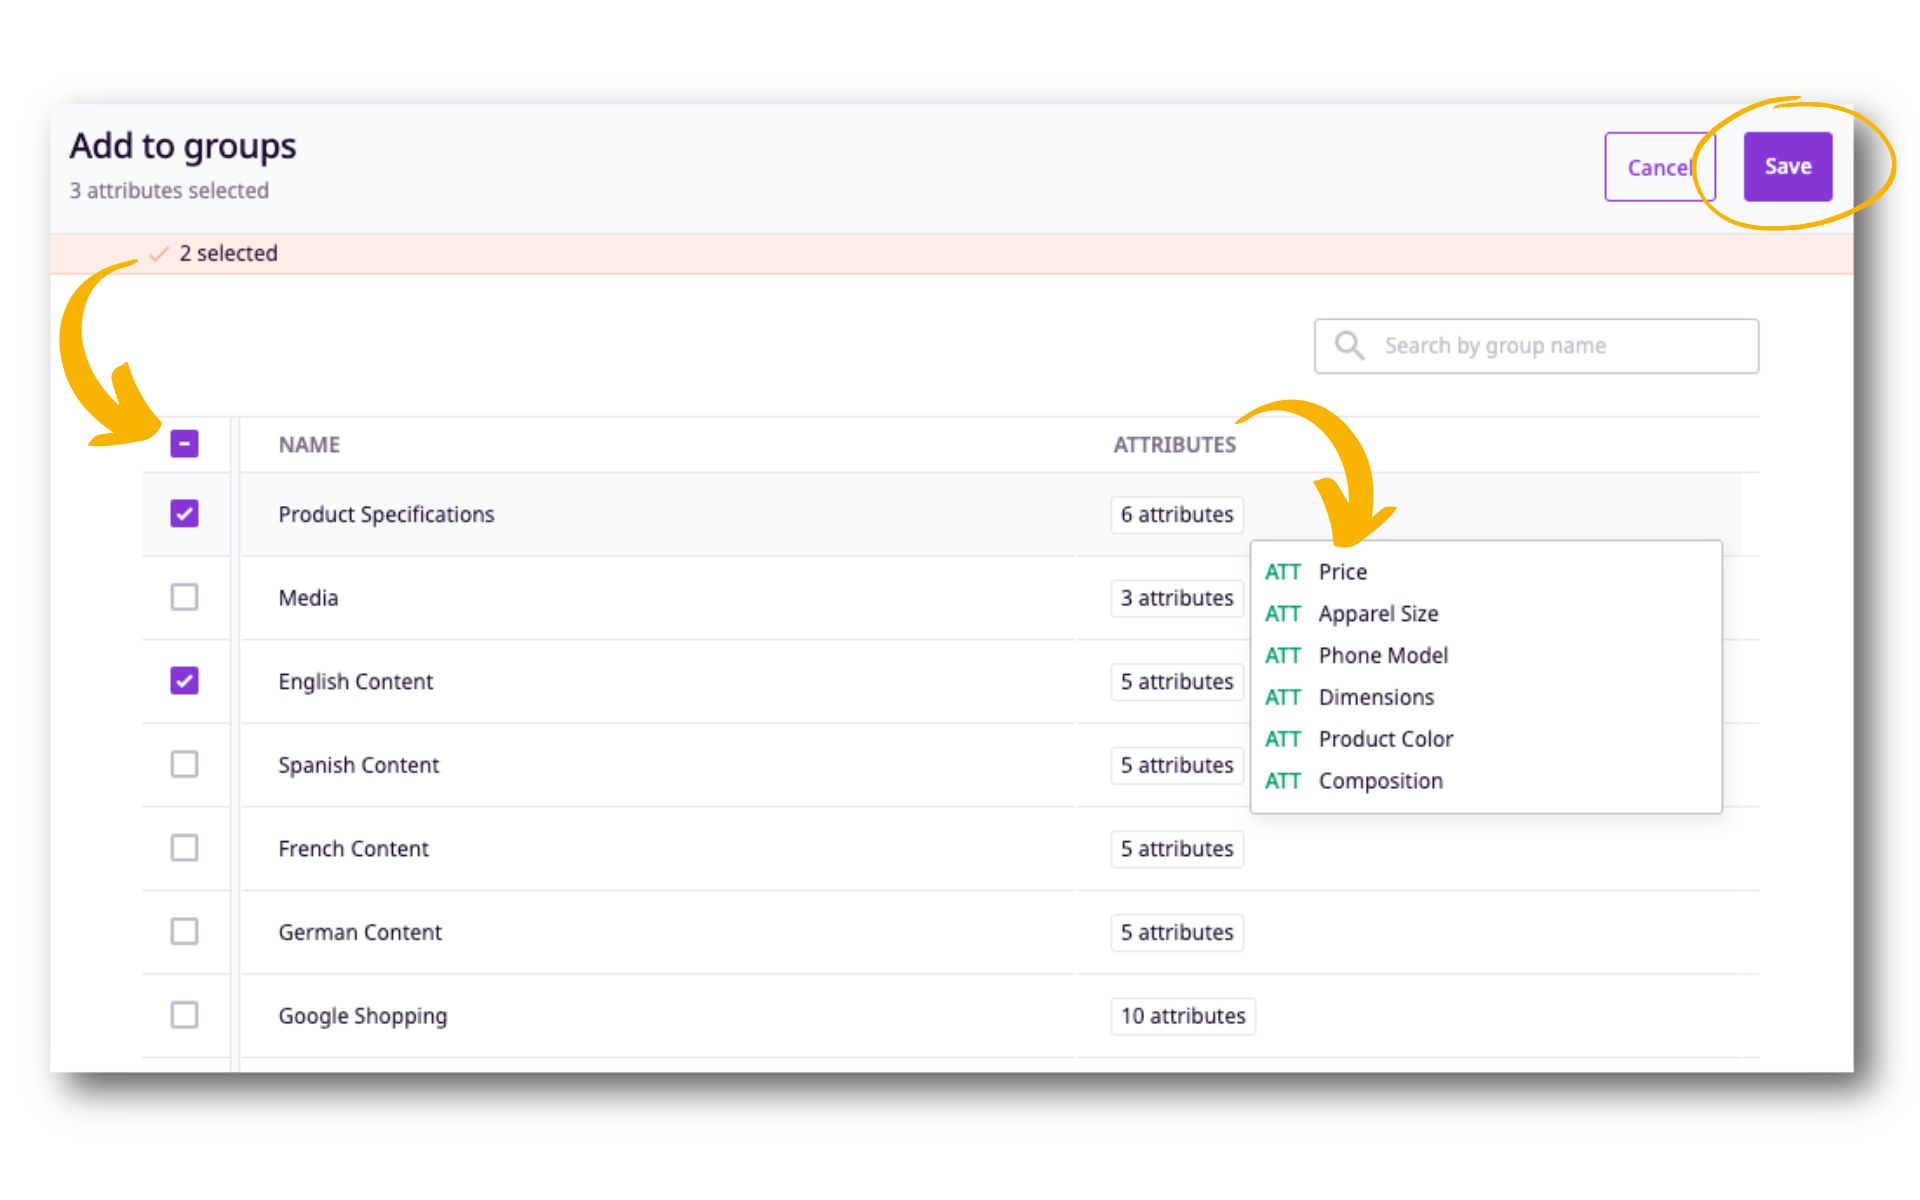1920x1200 pixels.
Task: Expand Google Shopping's 10 attributes badge
Action: (x=1182, y=1016)
